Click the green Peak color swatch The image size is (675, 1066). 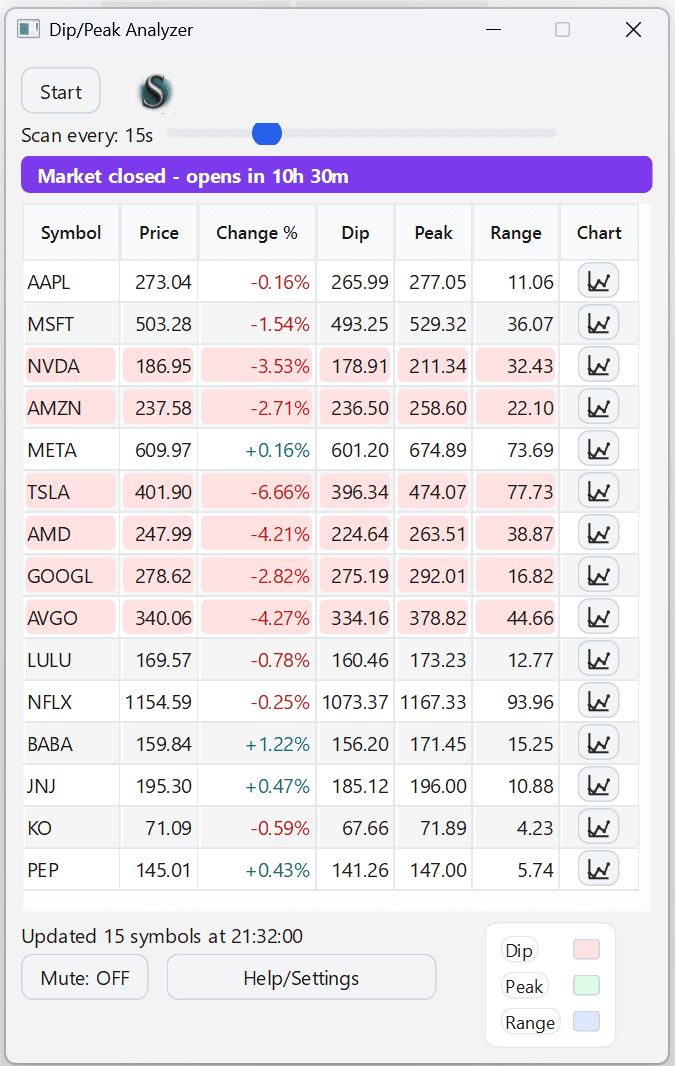pyautogui.click(x=586, y=986)
